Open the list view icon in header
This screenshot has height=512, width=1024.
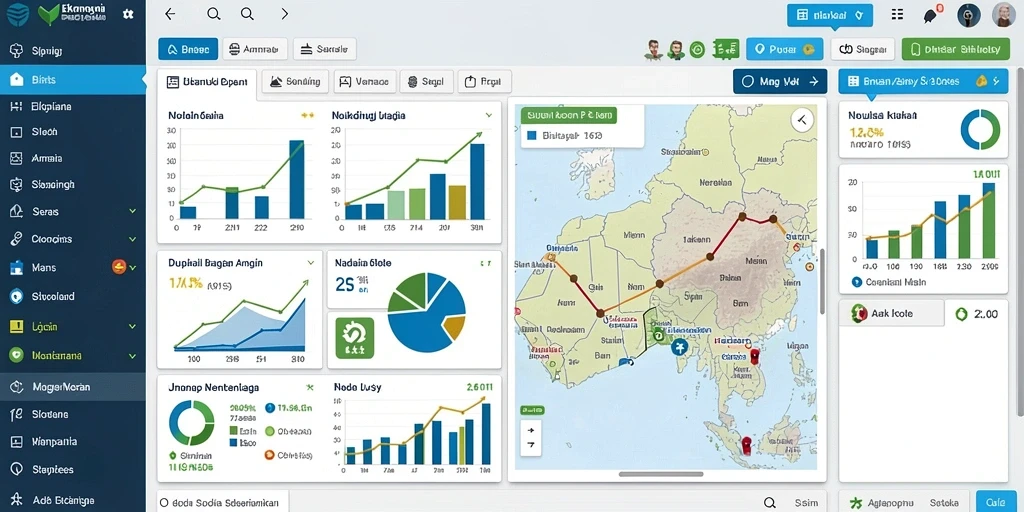pos(897,14)
